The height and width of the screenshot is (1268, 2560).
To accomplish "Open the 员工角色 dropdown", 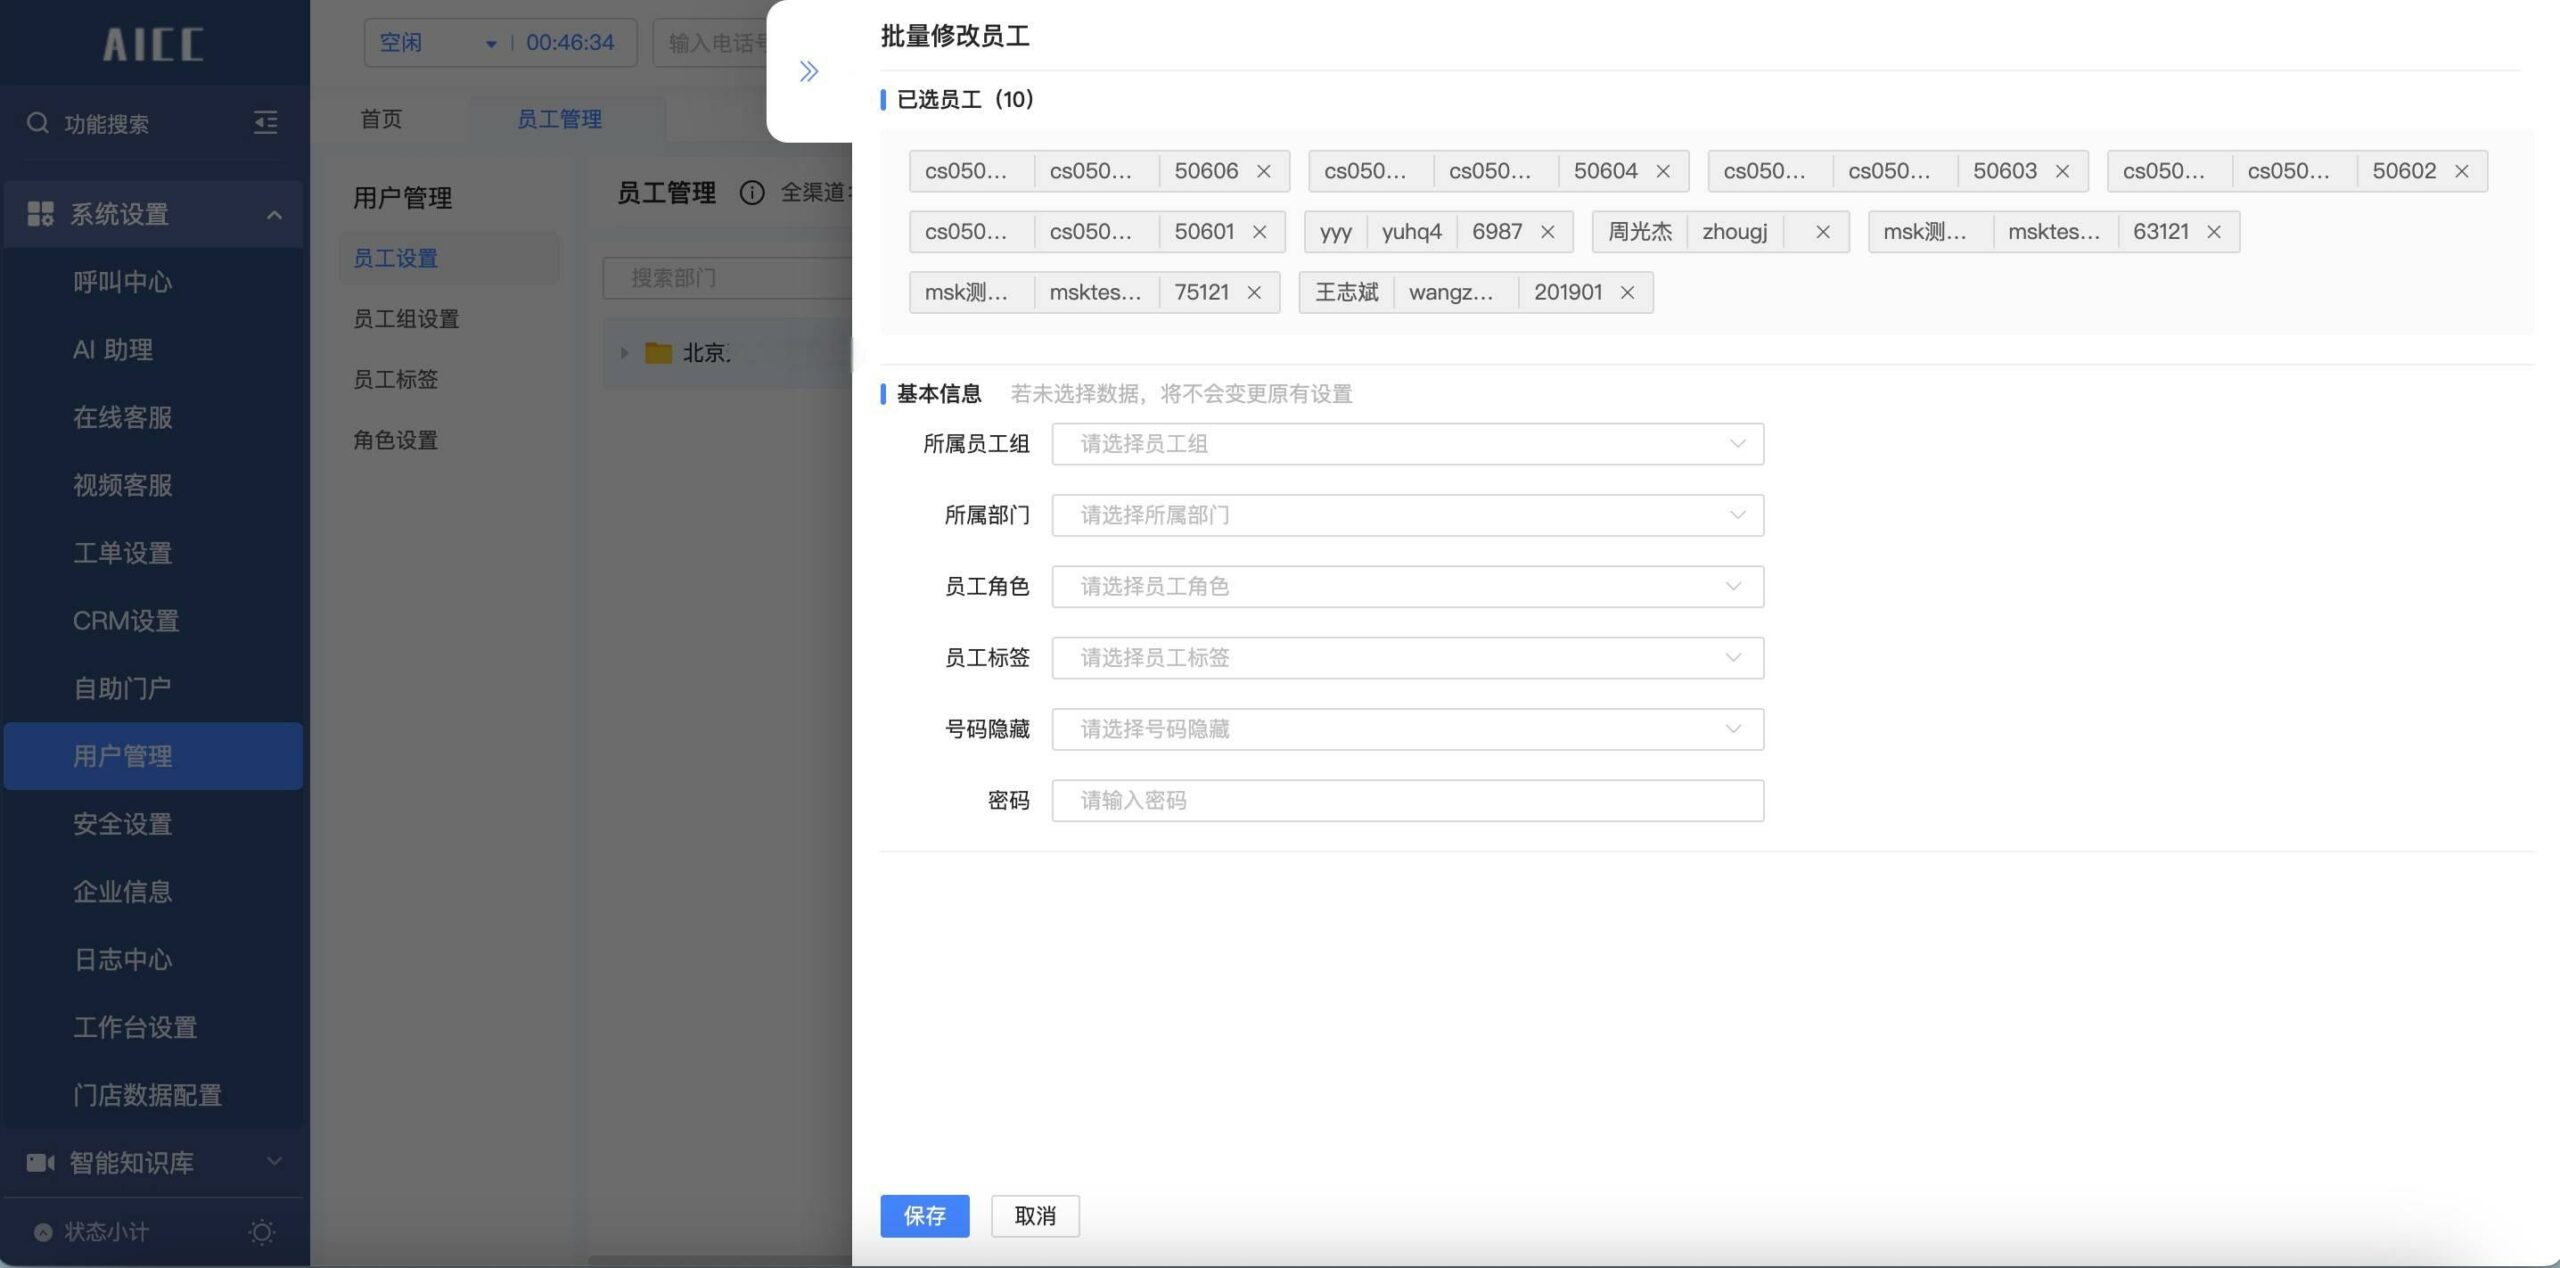I will (x=1407, y=586).
